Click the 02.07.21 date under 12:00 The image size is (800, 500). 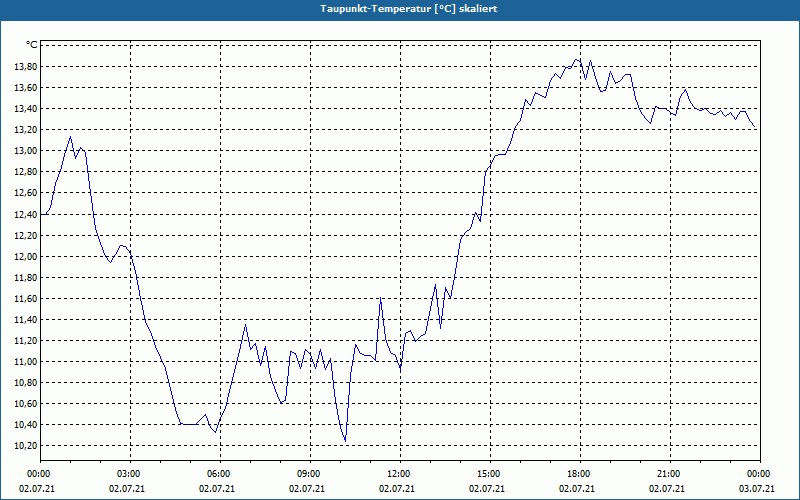(396, 488)
